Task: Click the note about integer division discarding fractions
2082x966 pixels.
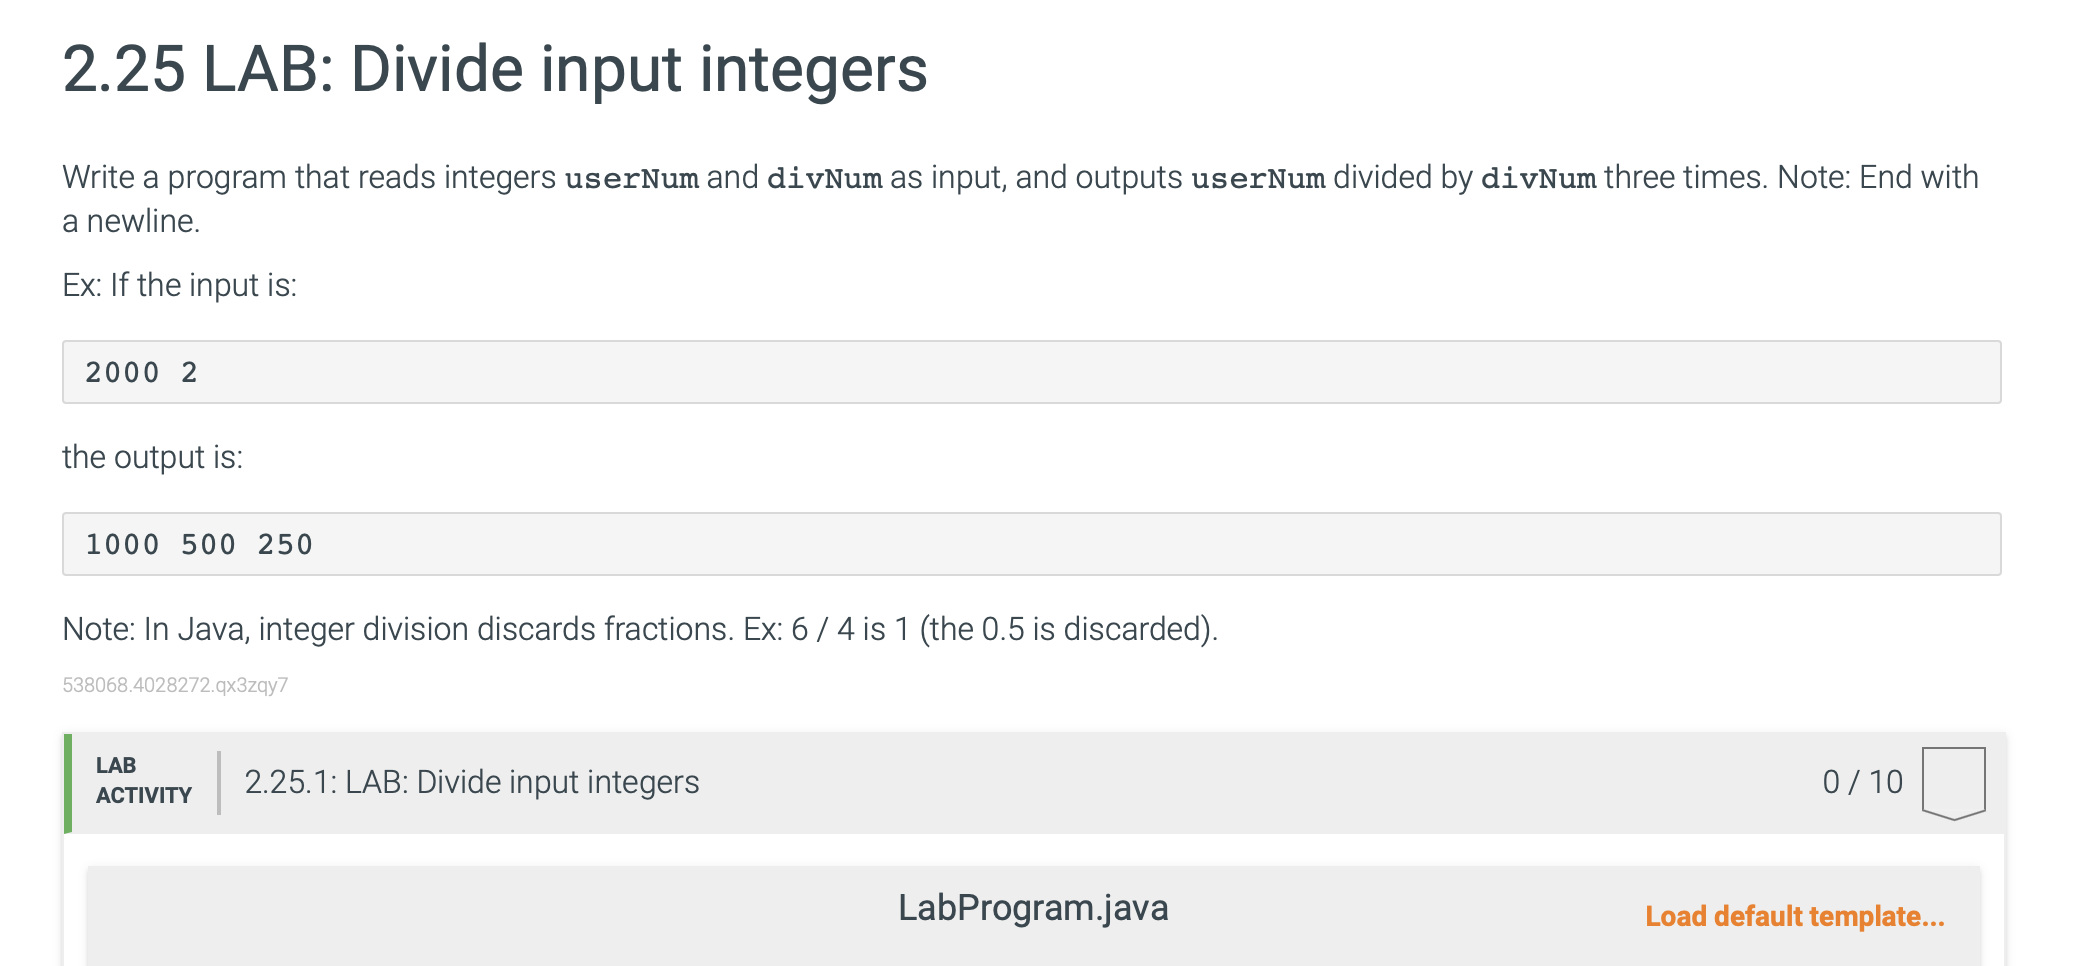Action: coord(639,629)
